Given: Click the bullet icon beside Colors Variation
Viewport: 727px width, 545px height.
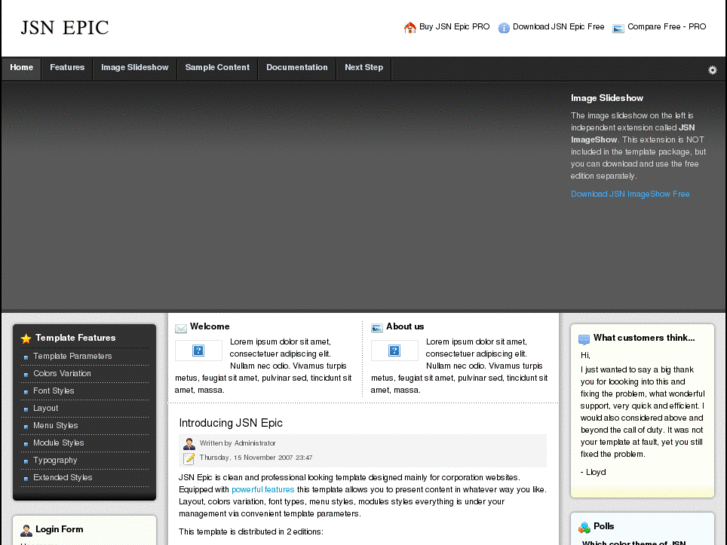Looking at the screenshot, I should click(x=26, y=374).
